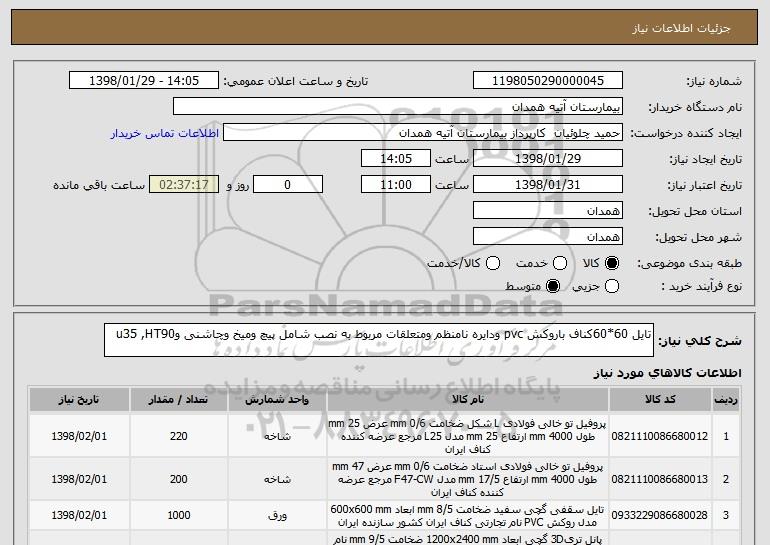The width and height of the screenshot is (770, 545).
Task: Click the validity date field 1398/01/31
Action: pyautogui.click(x=548, y=185)
